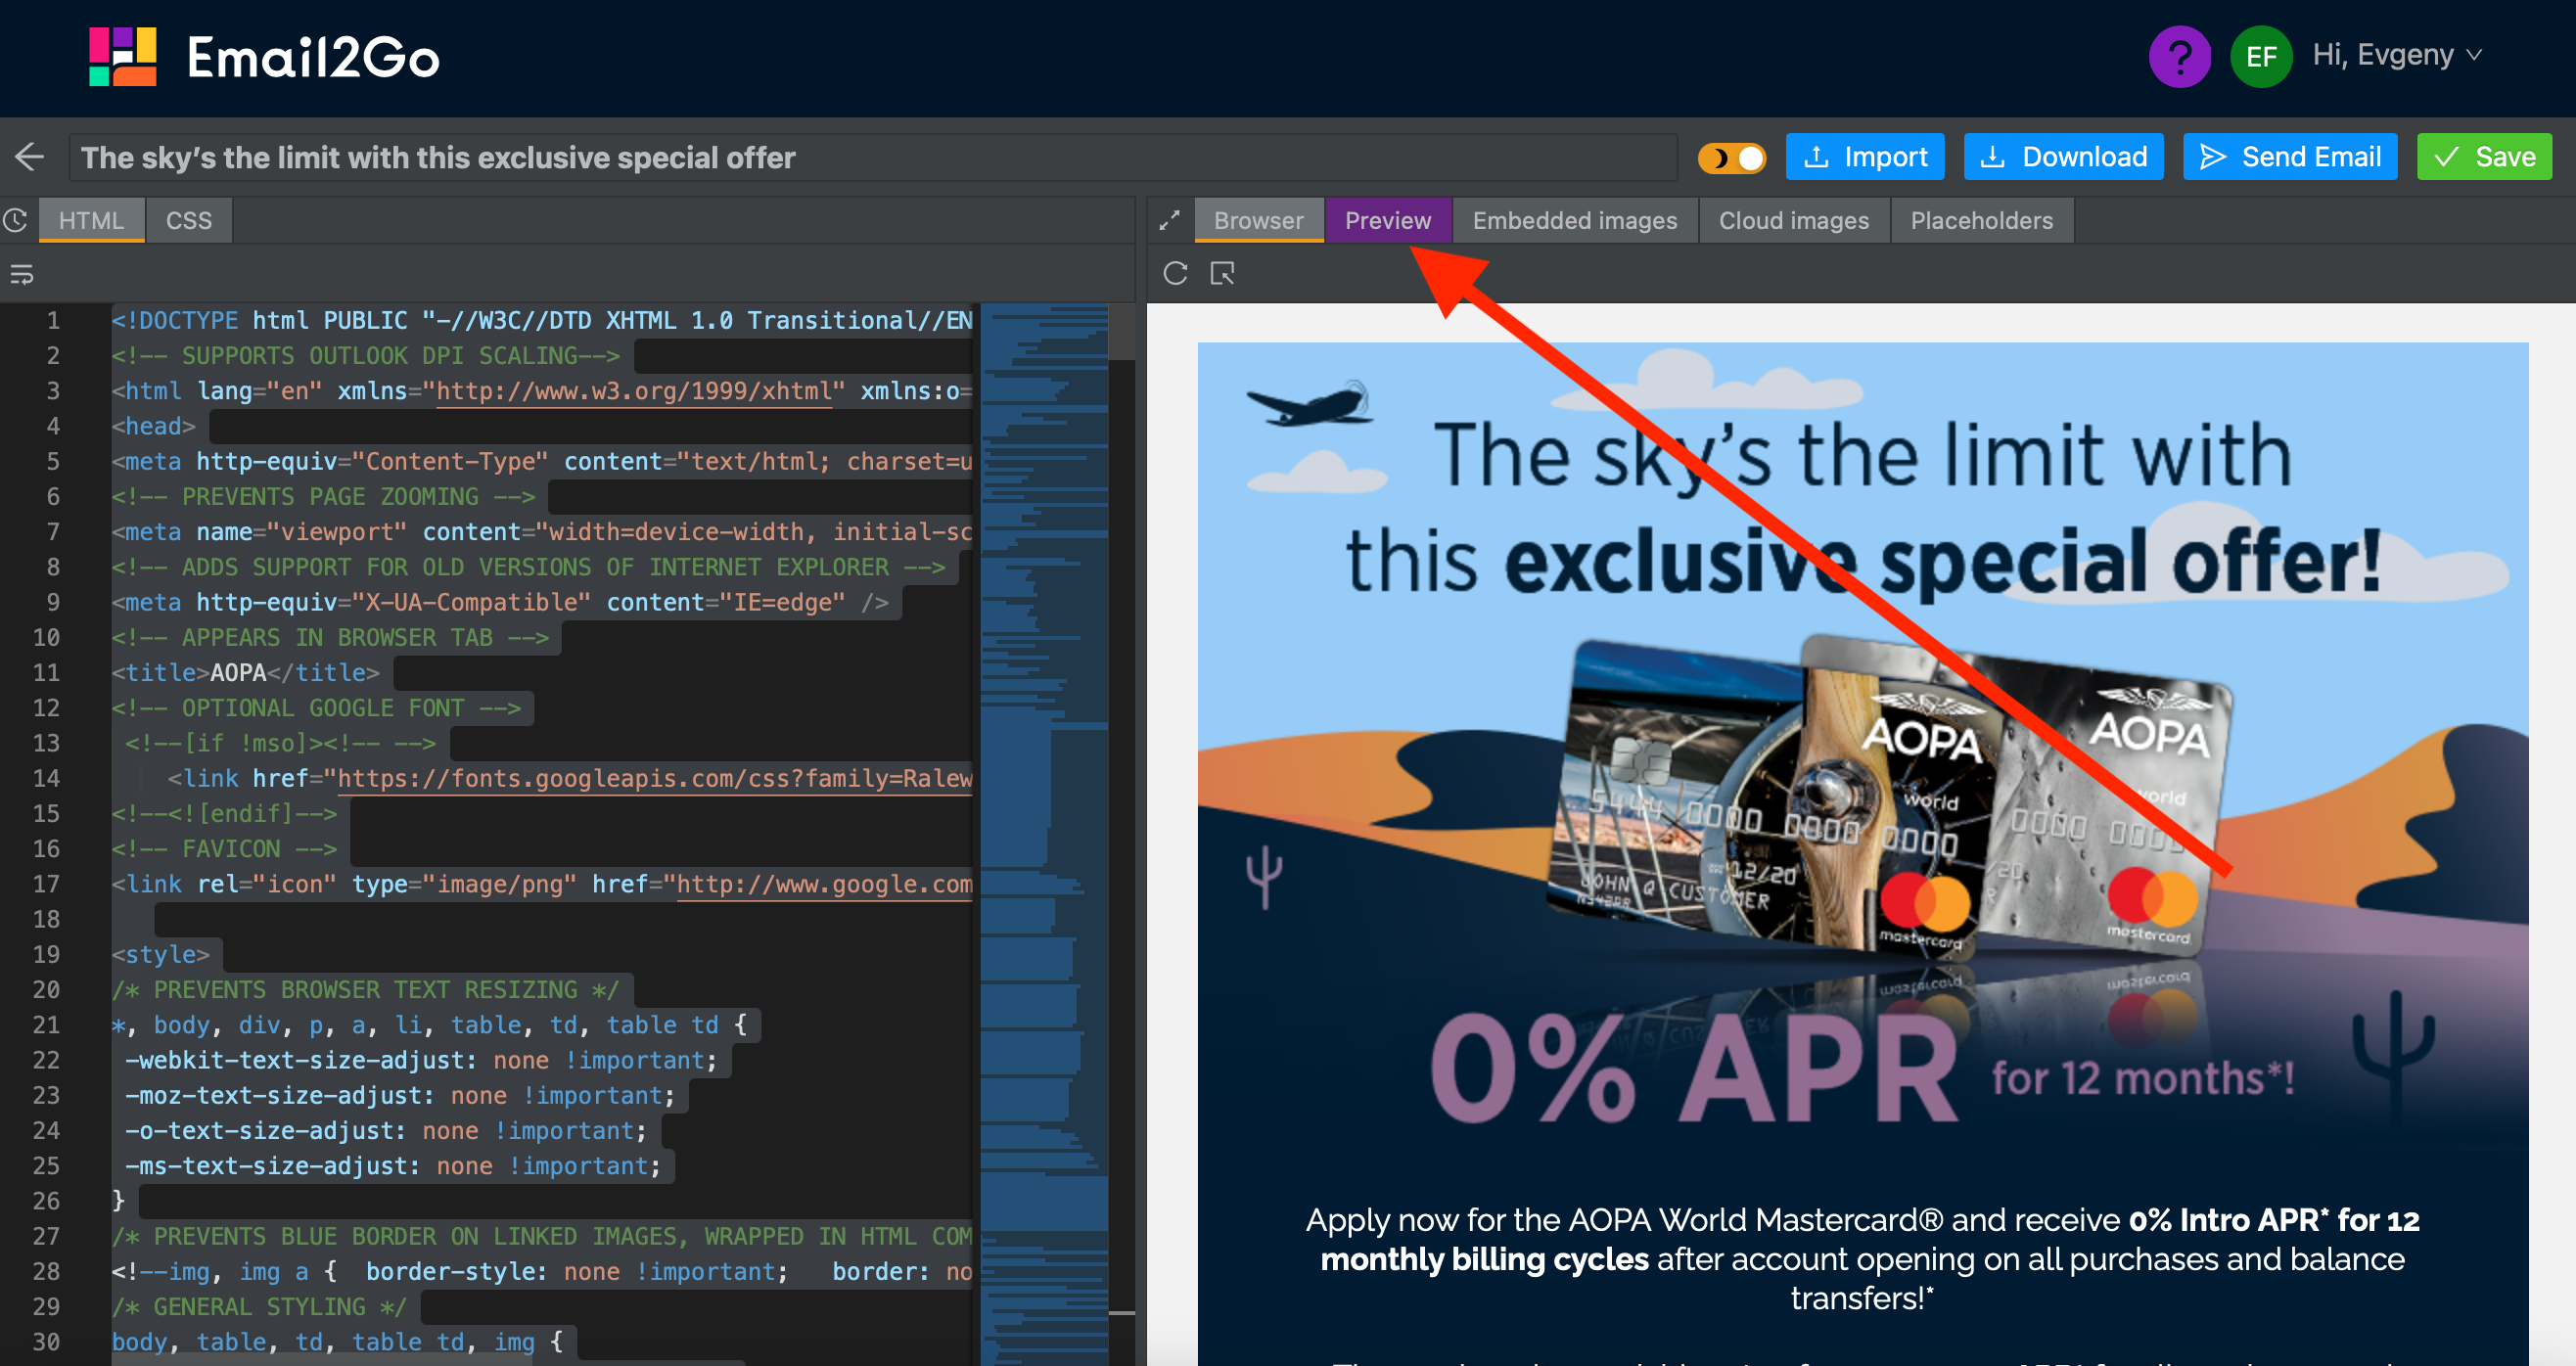Click the -webkit-text-size-adjust code line
The image size is (2576, 1366).
coord(420,1060)
